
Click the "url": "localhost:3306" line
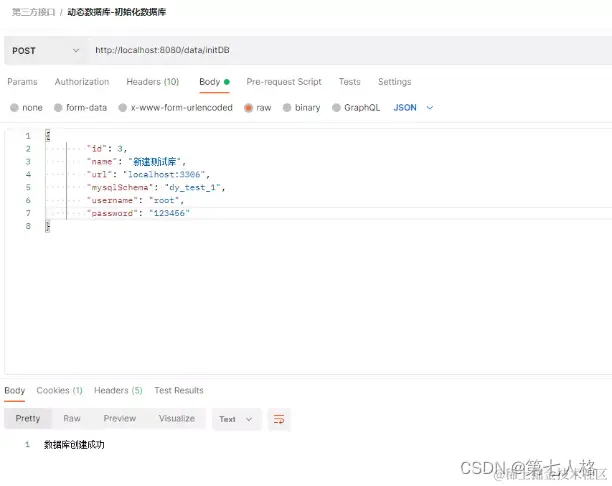[x=149, y=174]
